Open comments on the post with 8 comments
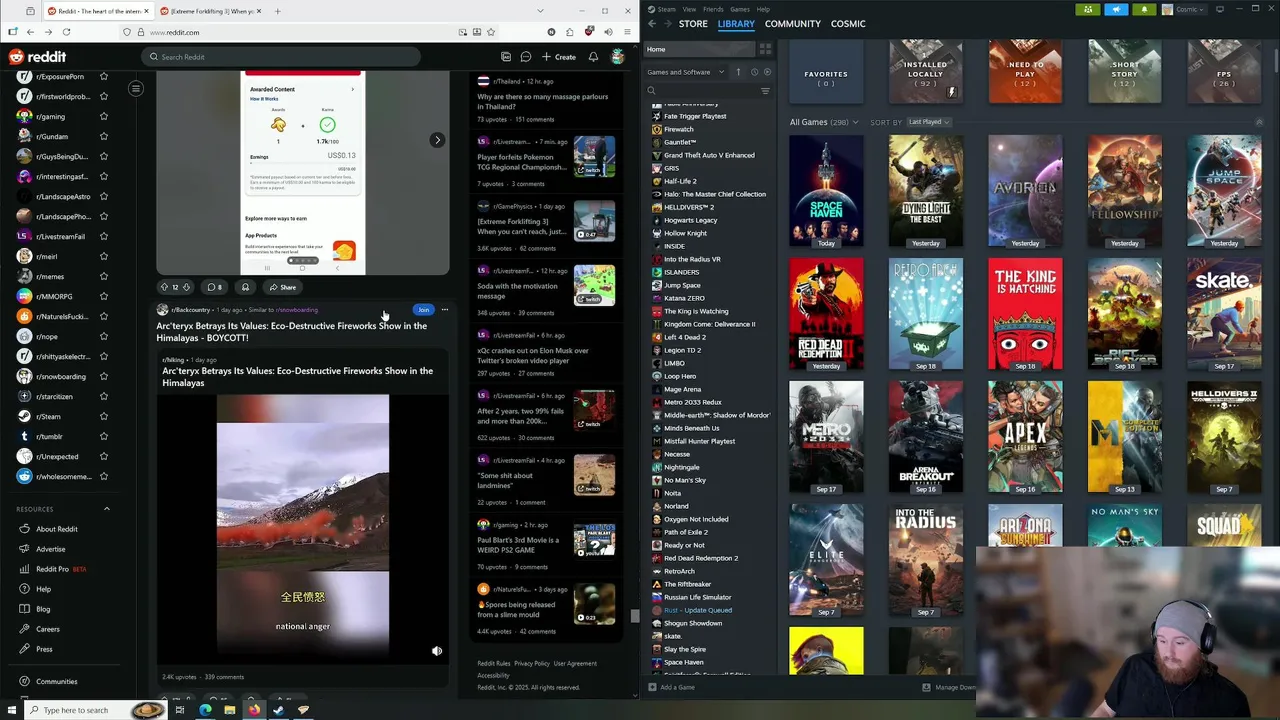Screen dimensions: 1280x720 click(214, 287)
